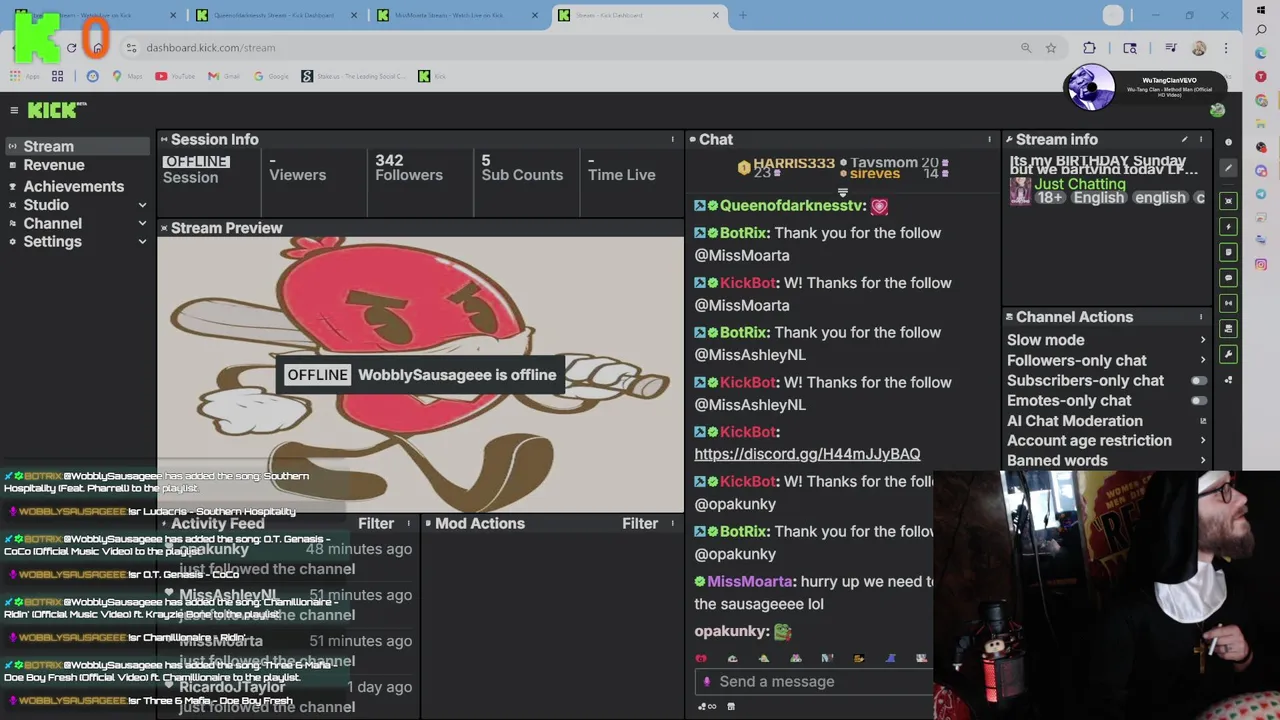Click Just Chatting category link
Viewport: 1280px width, 720px height.
point(1080,184)
